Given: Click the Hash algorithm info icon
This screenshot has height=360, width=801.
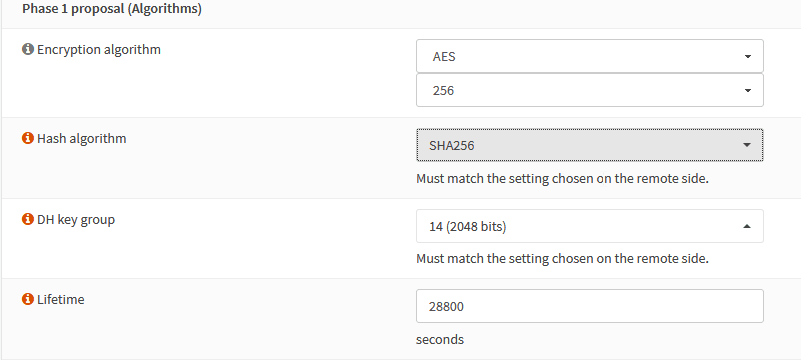Looking at the screenshot, I should pos(28,138).
